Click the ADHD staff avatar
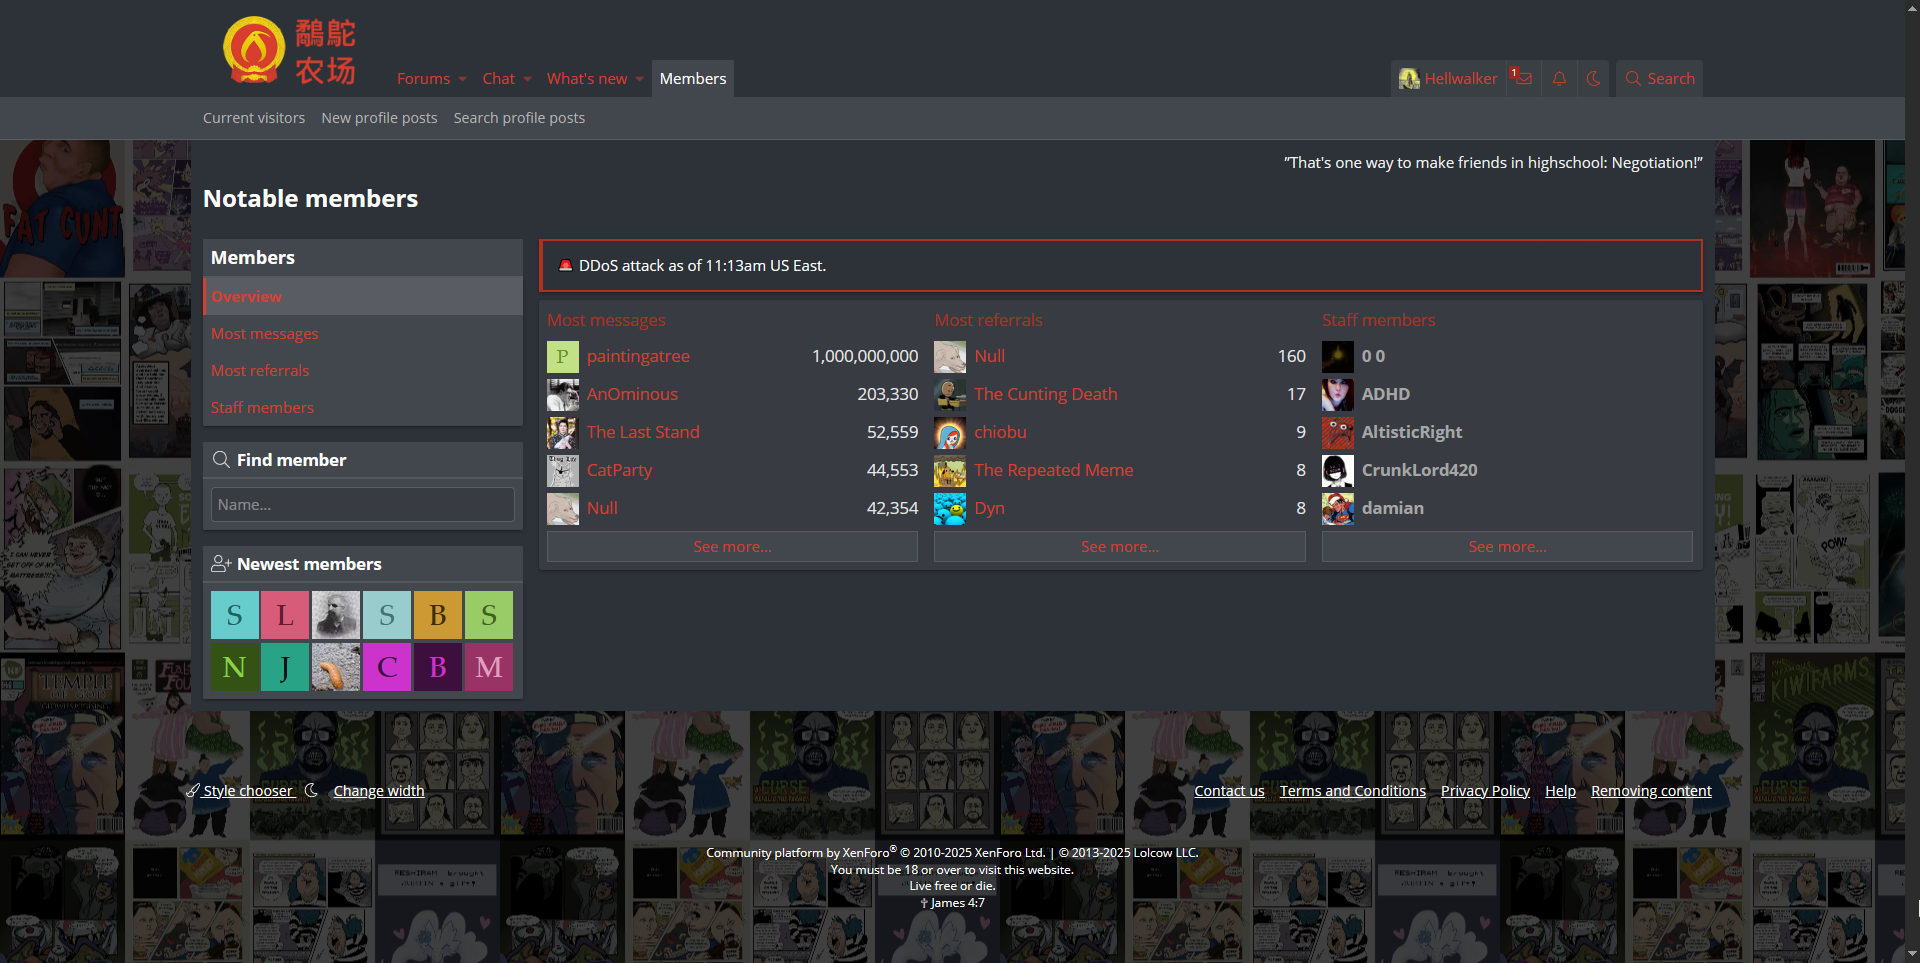Viewport: 1920px width, 963px height. click(x=1338, y=395)
